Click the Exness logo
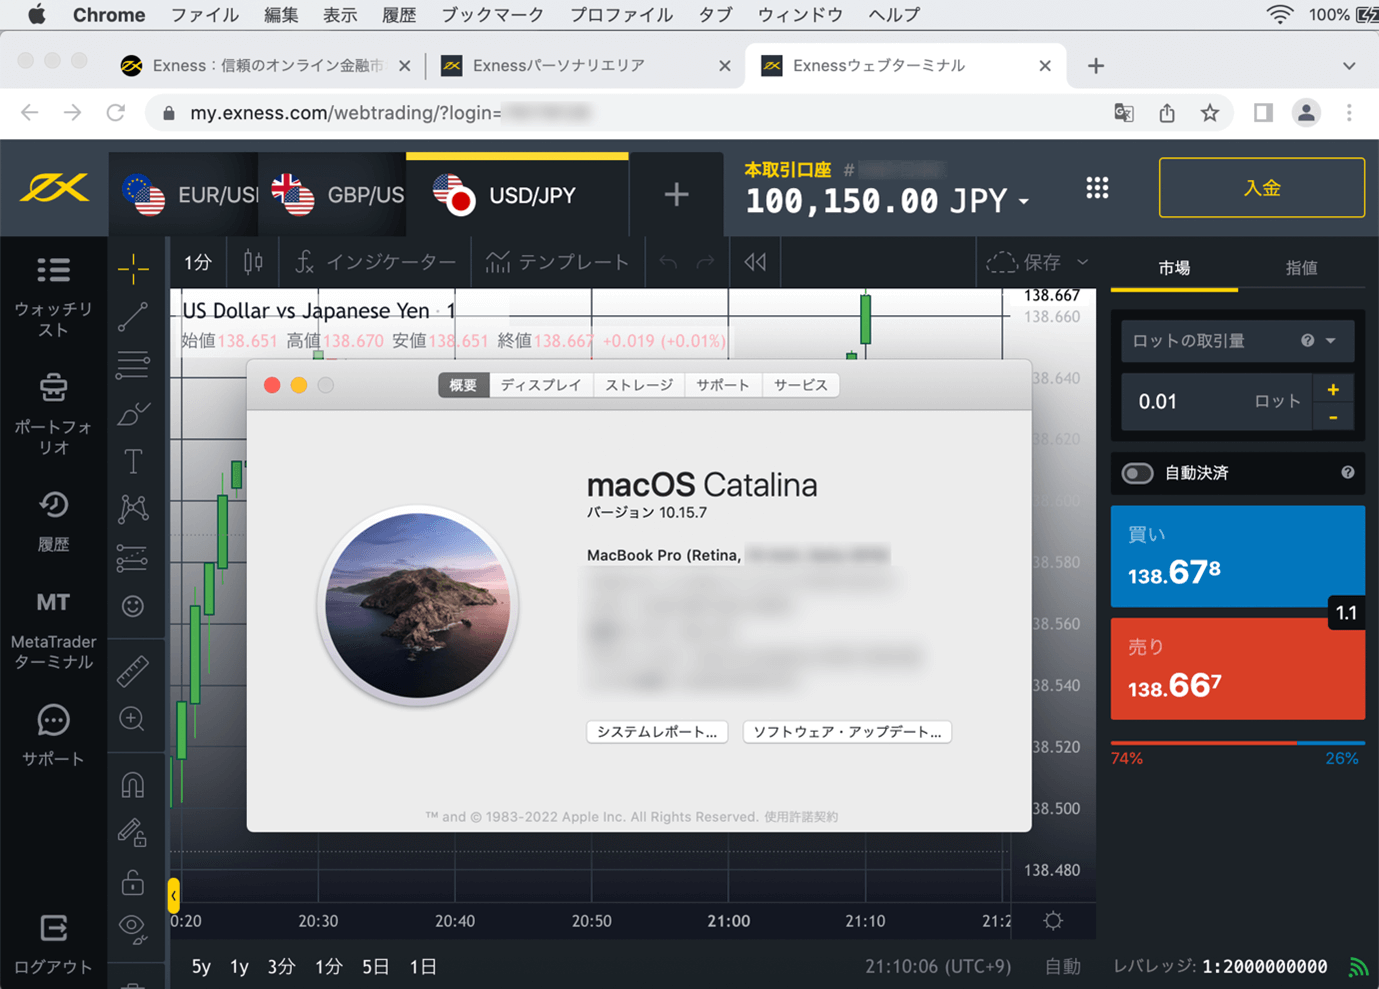Image resolution: width=1379 pixels, height=989 pixels. [x=54, y=187]
